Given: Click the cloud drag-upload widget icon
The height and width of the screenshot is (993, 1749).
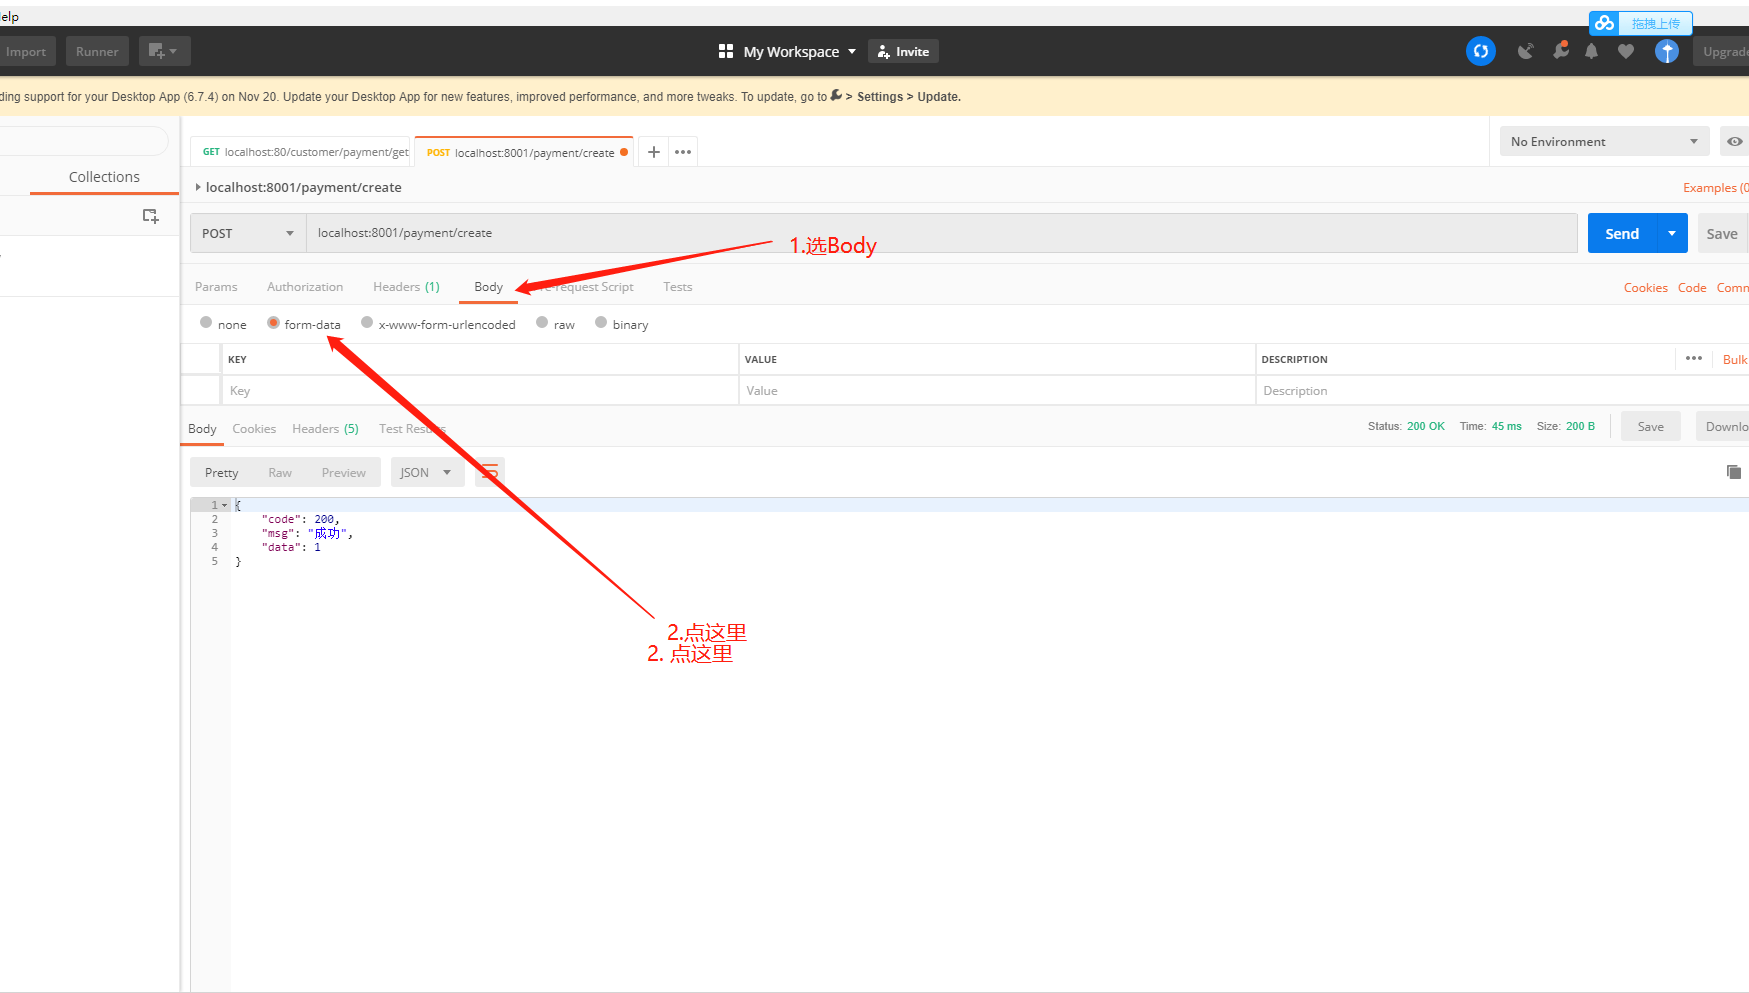Looking at the screenshot, I should point(1605,23).
